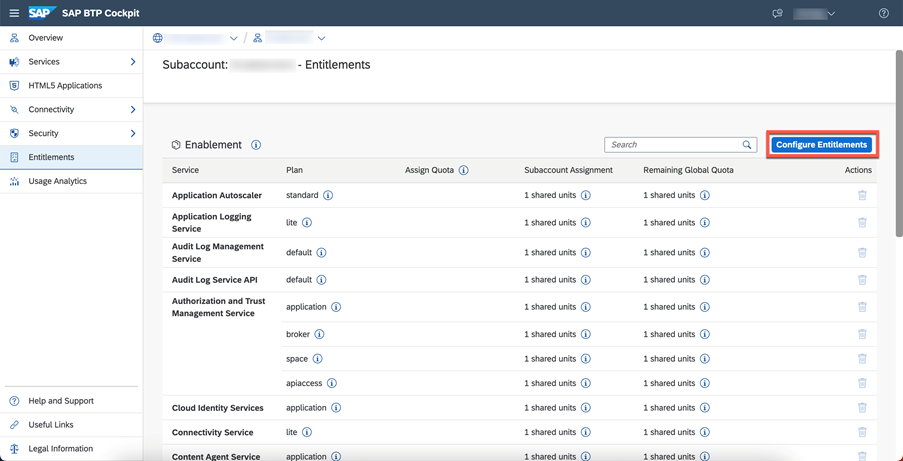Show info for the space plan
Viewport: 903px width, 461px height.
[x=317, y=359]
